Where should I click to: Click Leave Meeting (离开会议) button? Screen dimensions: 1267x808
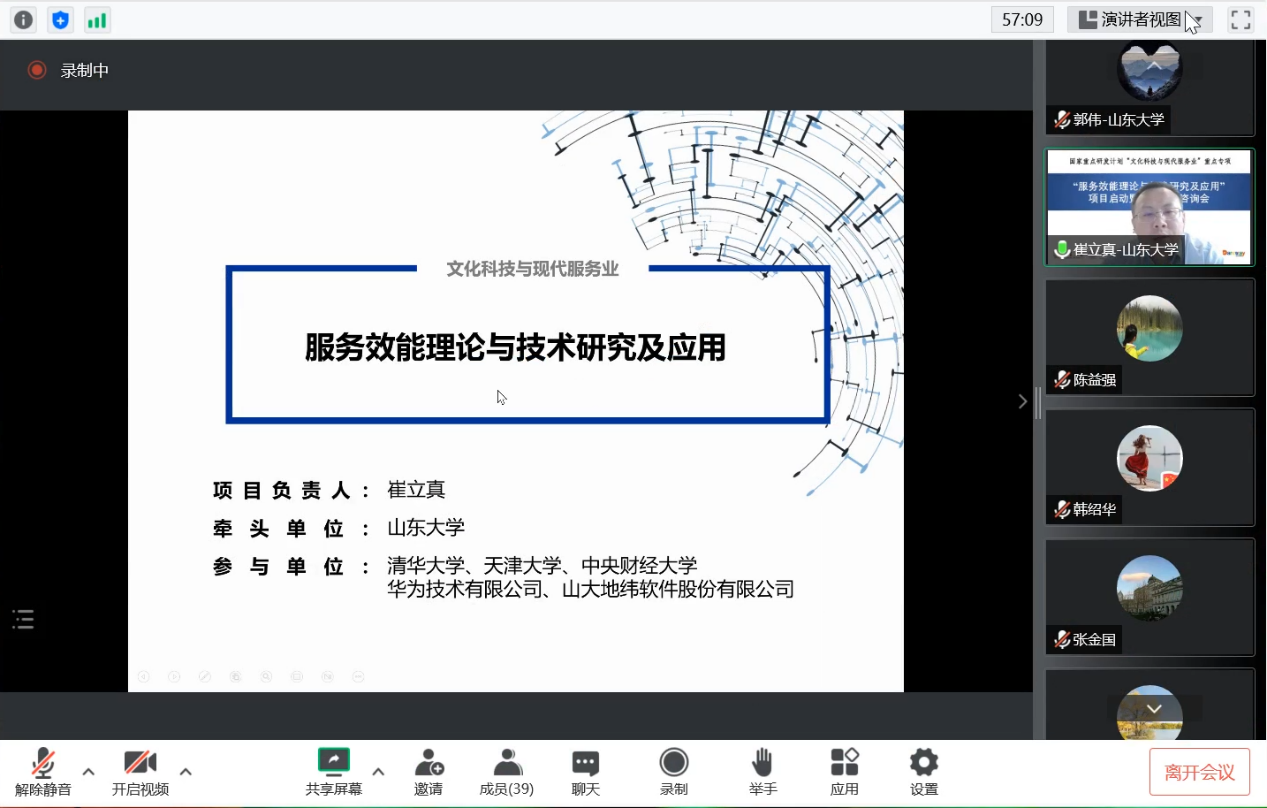tap(1199, 772)
